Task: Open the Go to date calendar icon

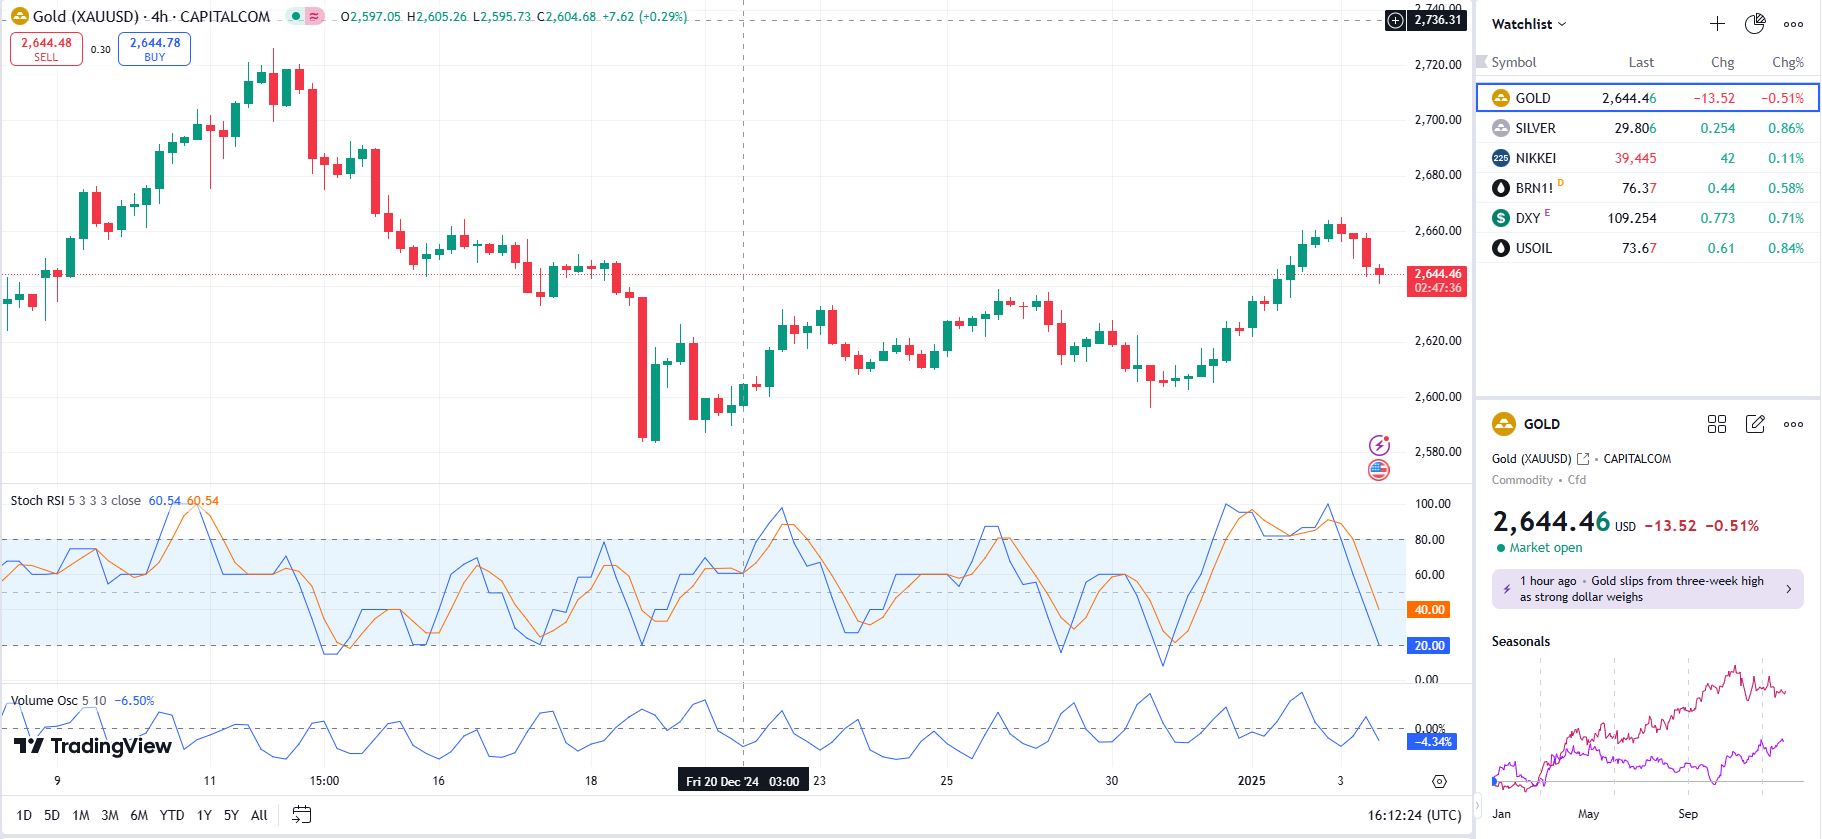Action: pos(301,815)
